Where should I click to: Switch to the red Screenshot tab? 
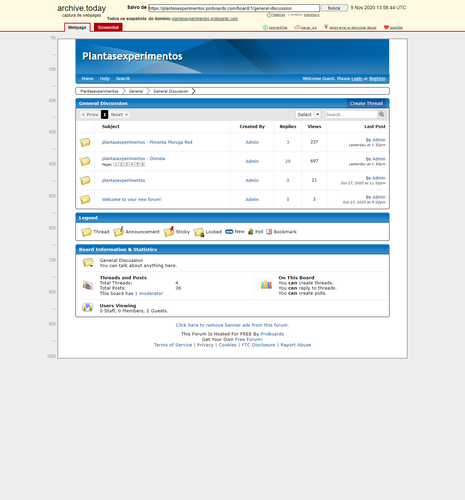pyautogui.click(x=108, y=27)
